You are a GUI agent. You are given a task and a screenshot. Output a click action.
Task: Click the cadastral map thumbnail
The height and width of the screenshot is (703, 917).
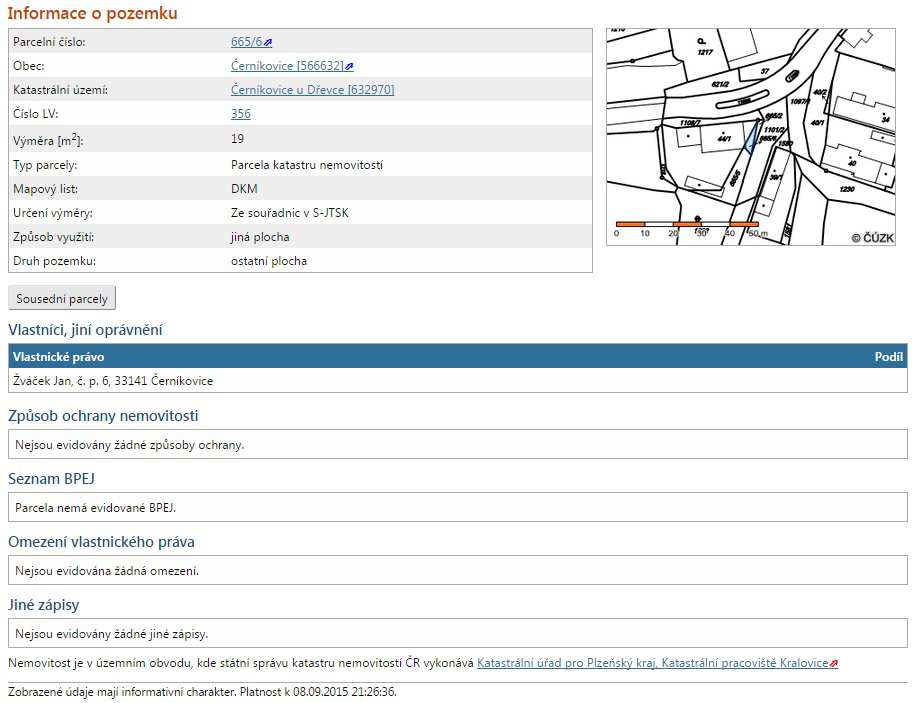[x=751, y=137]
